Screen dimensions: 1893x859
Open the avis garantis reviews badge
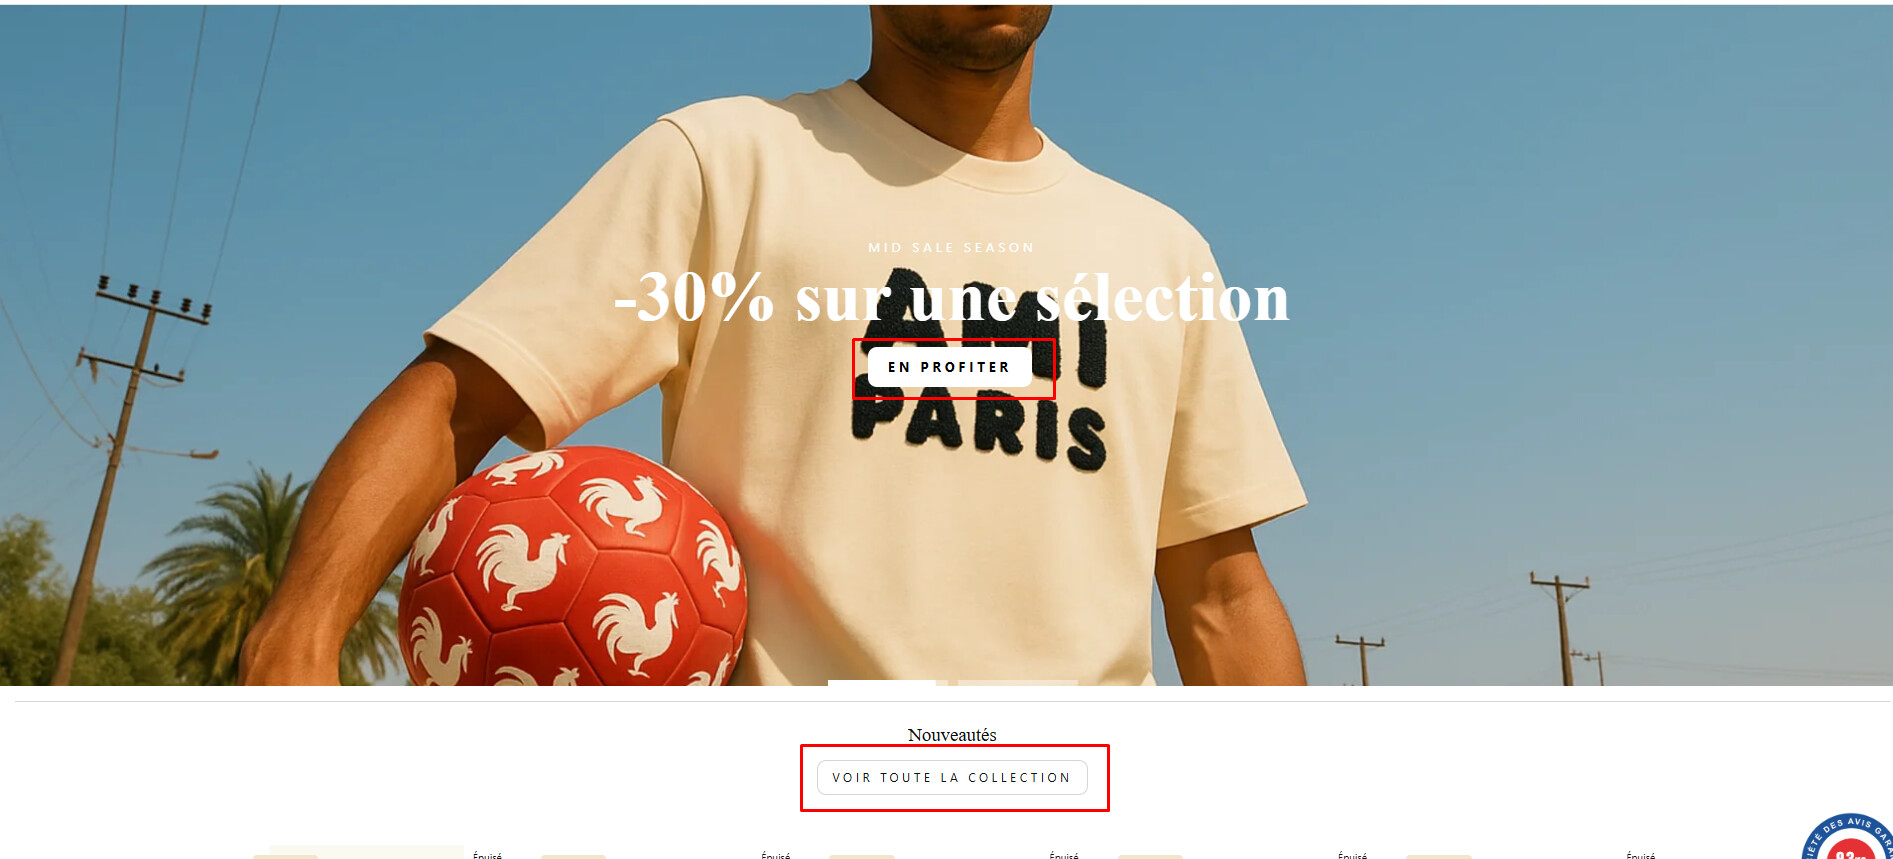click(1850, 838)
